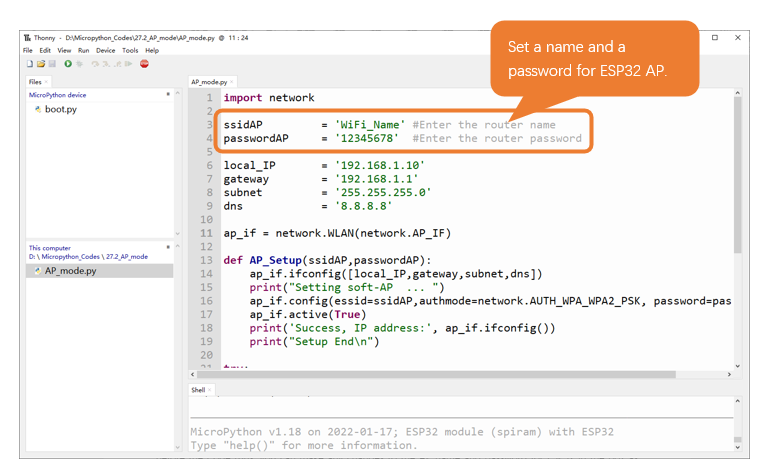770x465 pixels.
Task: Click the 27.2_AP_mode path segment
Action: 127,256
